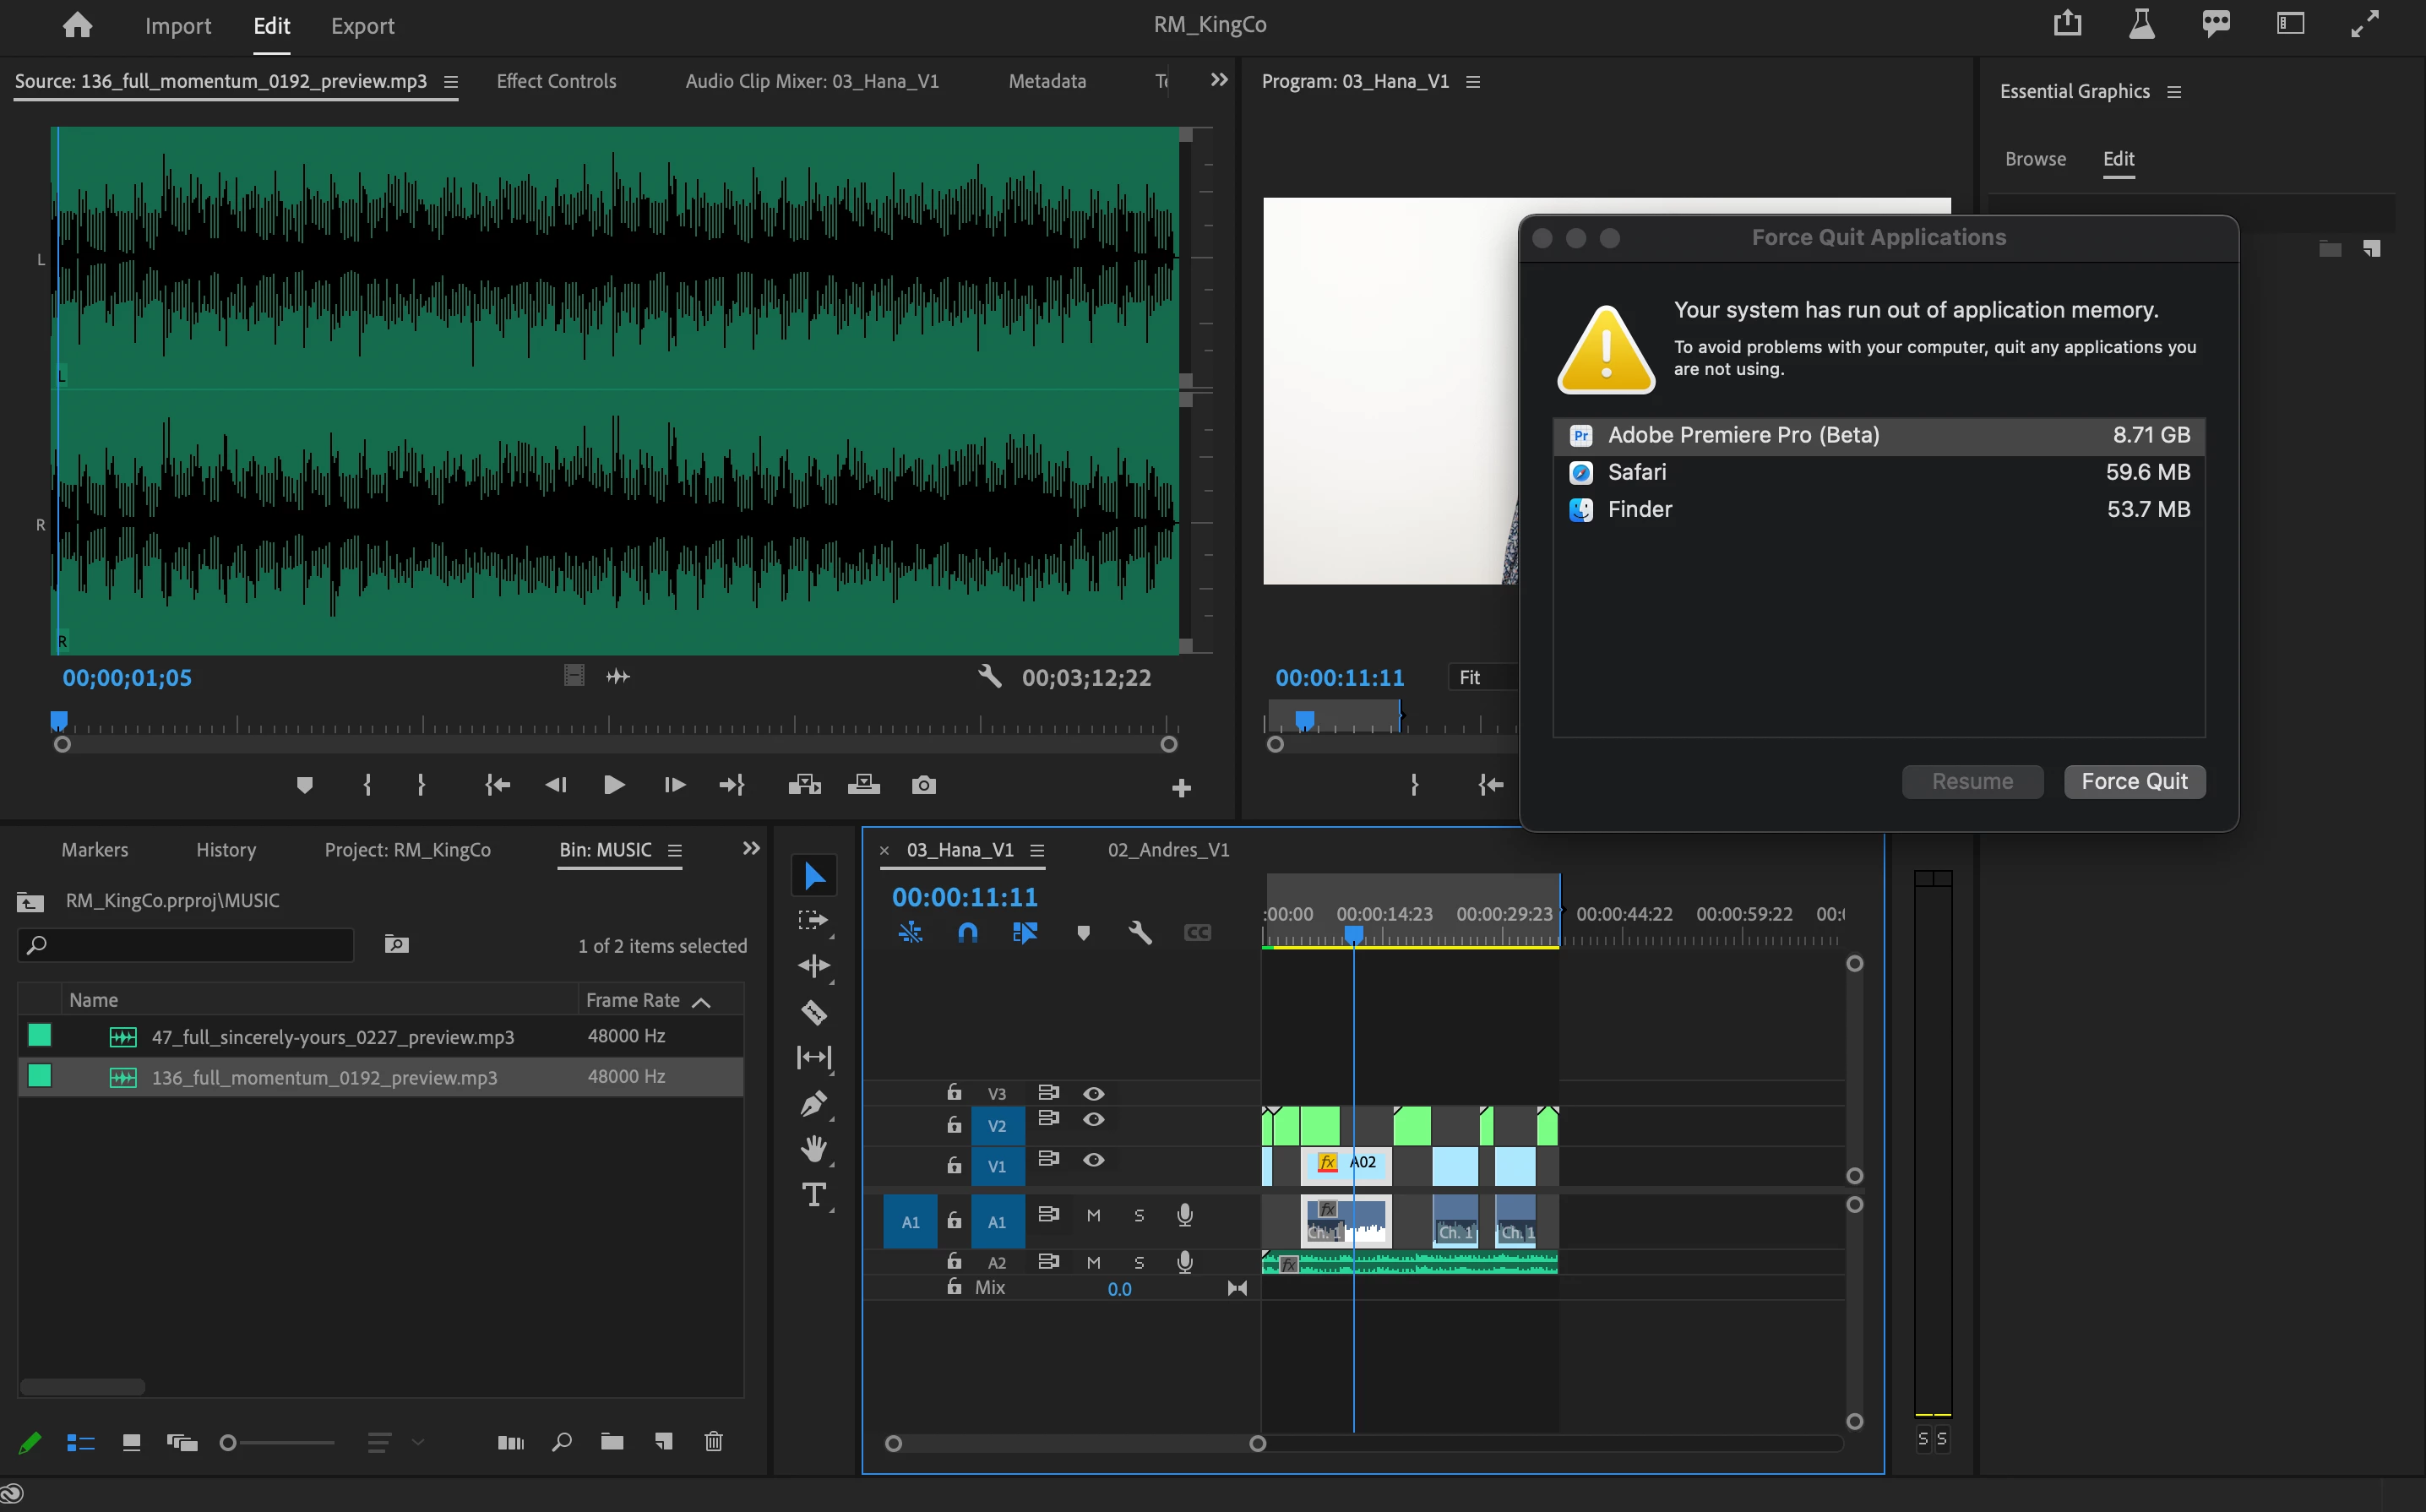
Task: Select the Hand tool
Action: (x=813, y=1149)
